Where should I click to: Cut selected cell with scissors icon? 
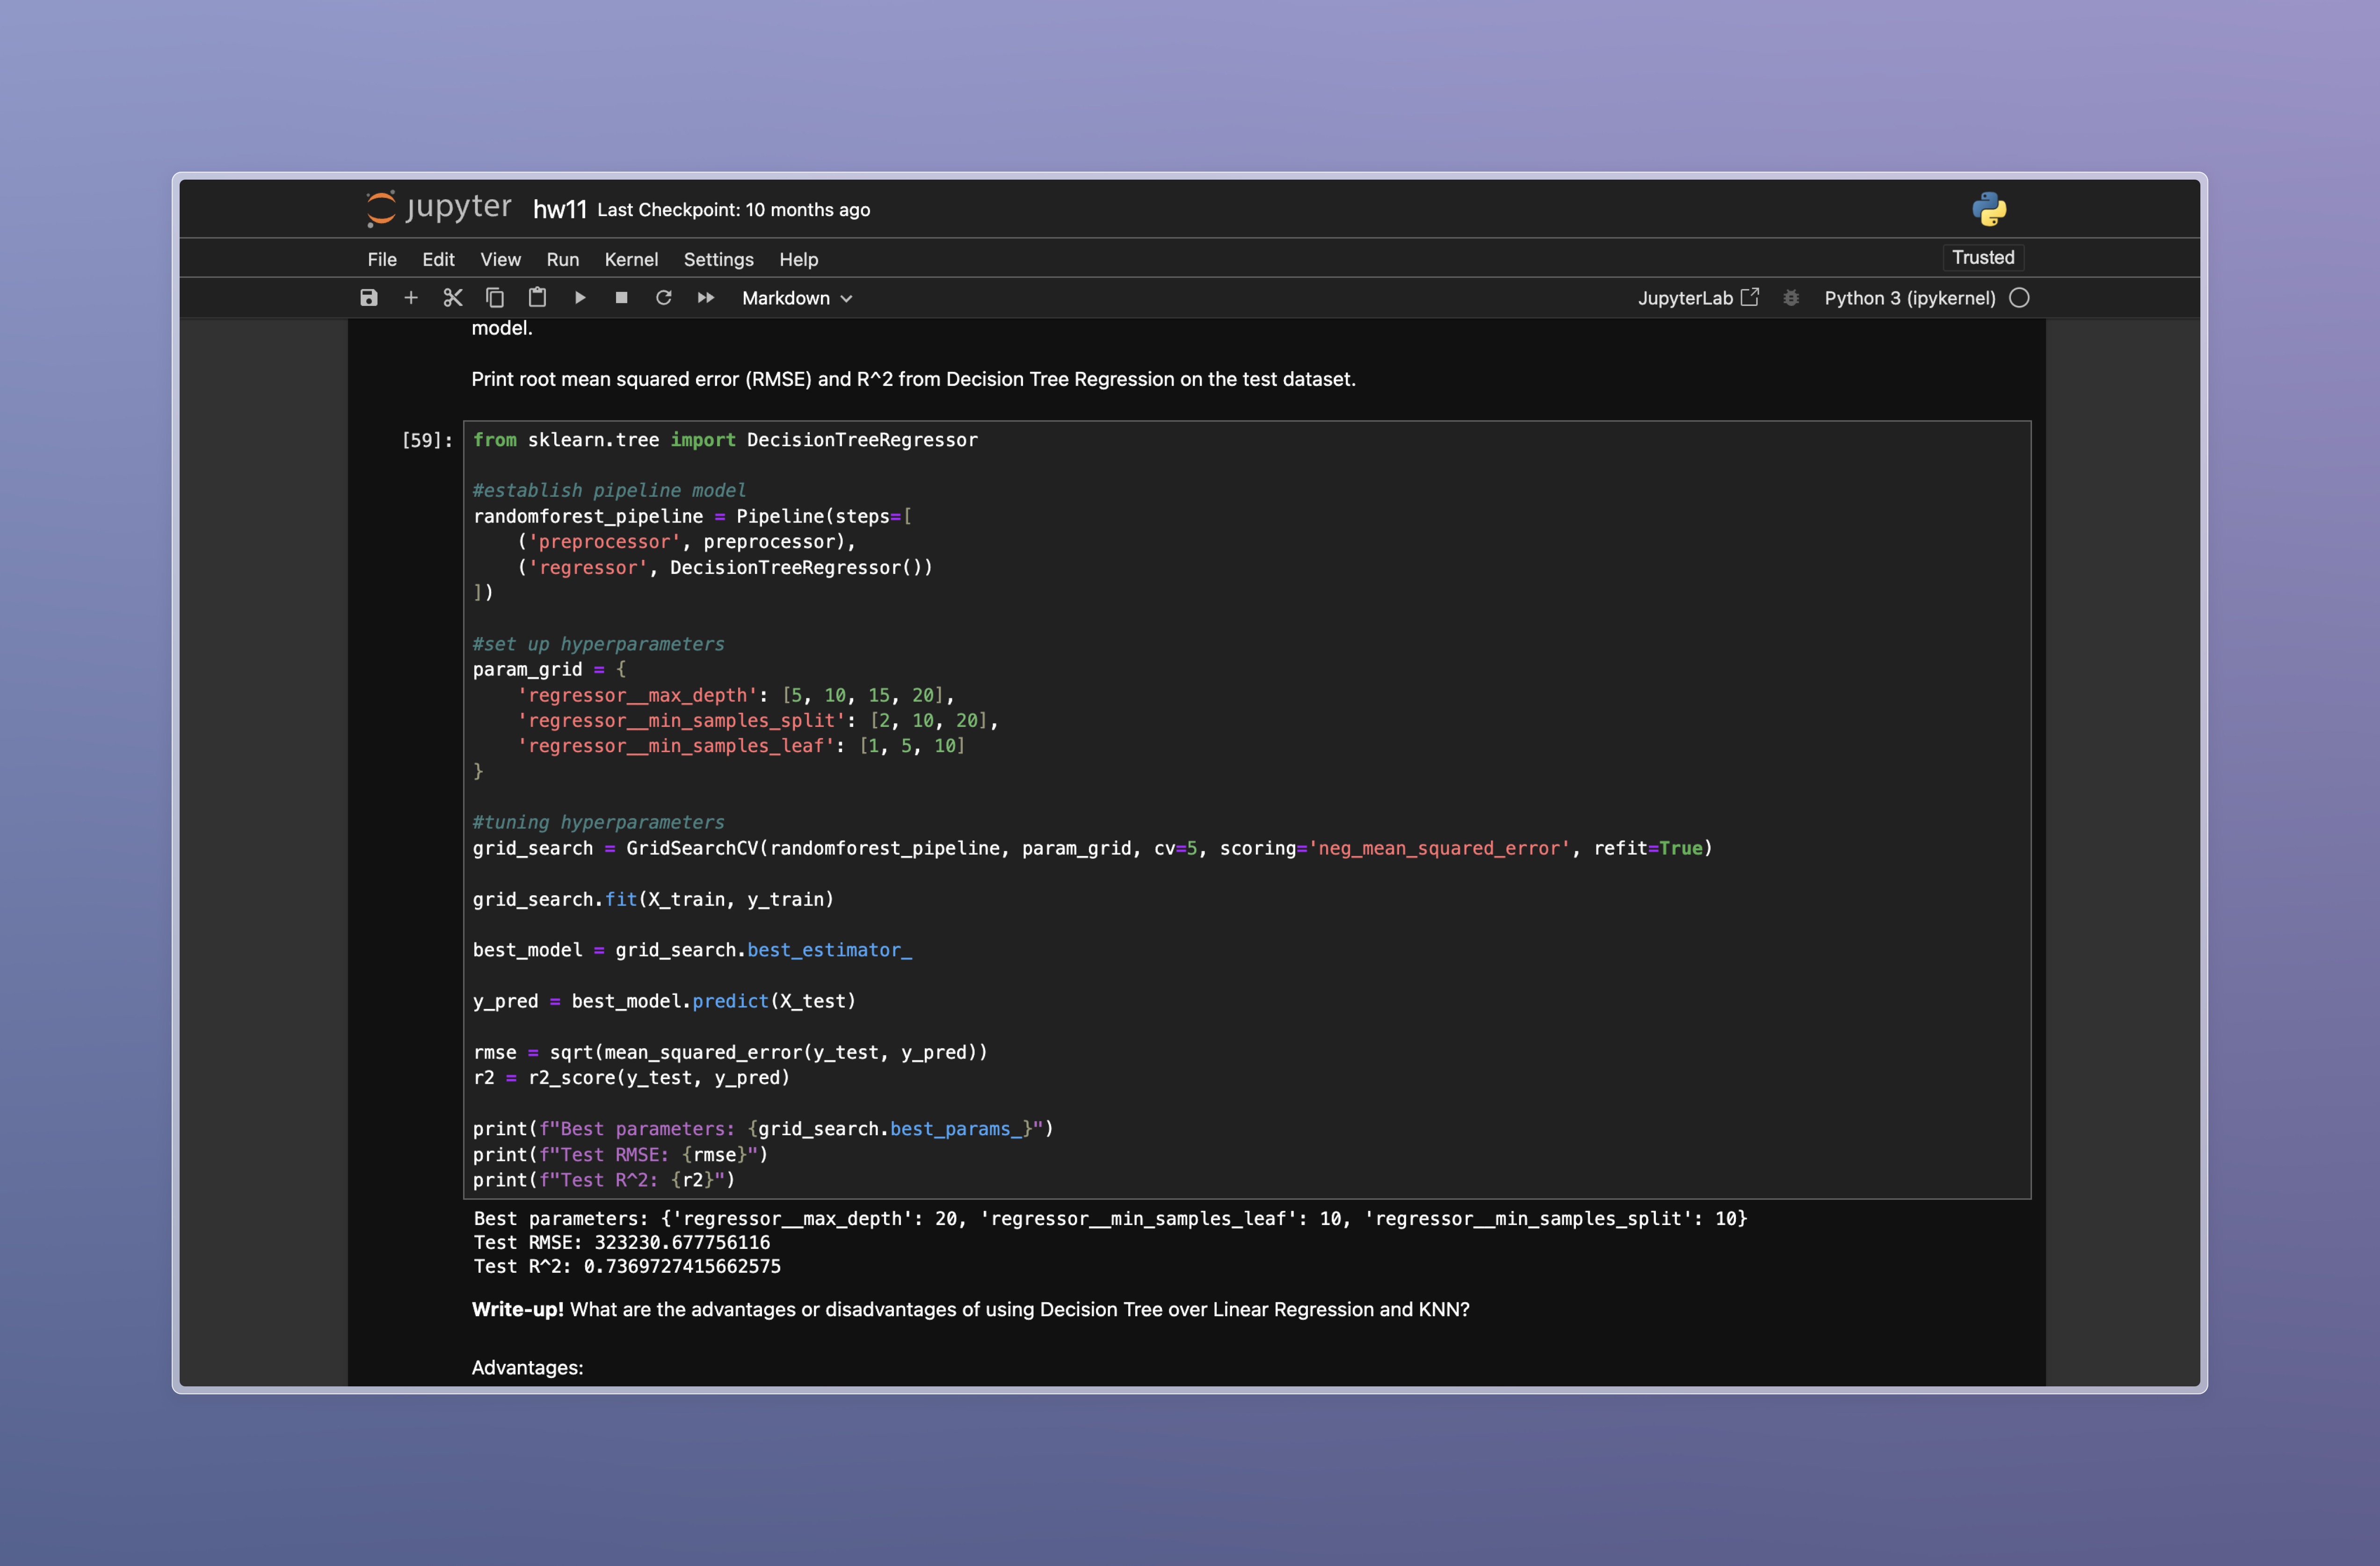453,298
